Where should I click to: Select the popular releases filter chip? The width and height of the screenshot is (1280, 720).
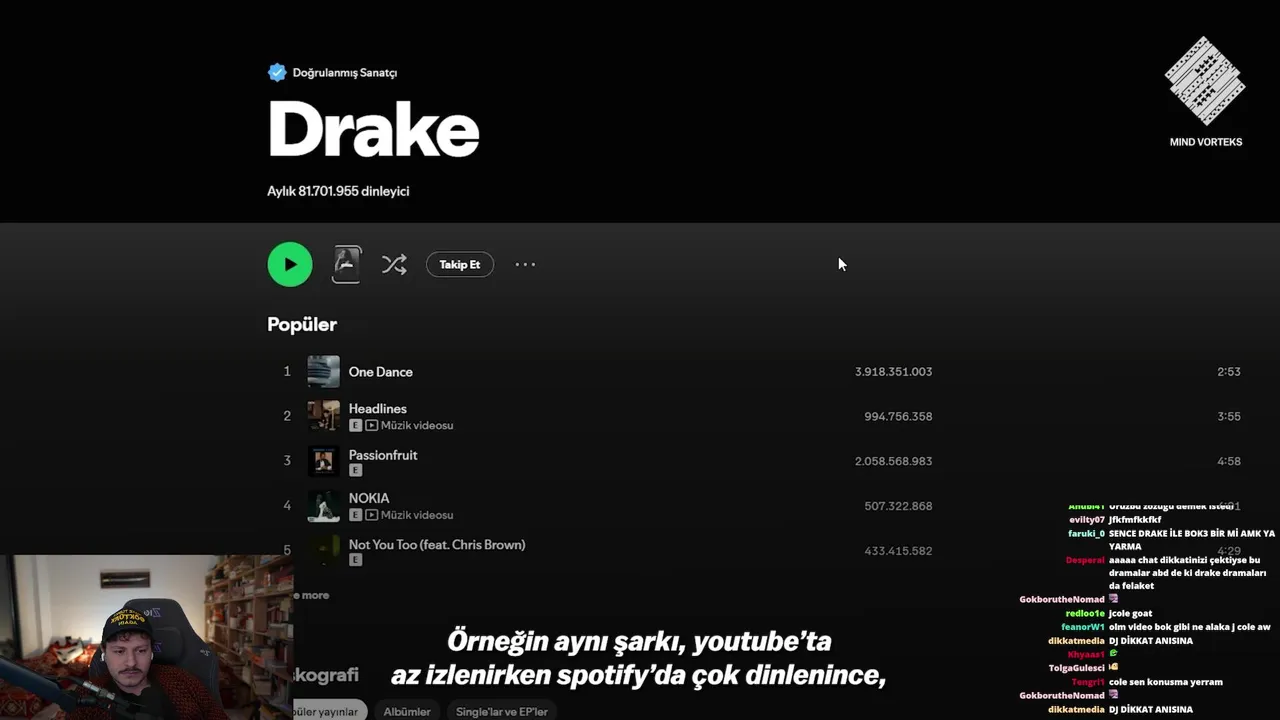tap(329, 711)
